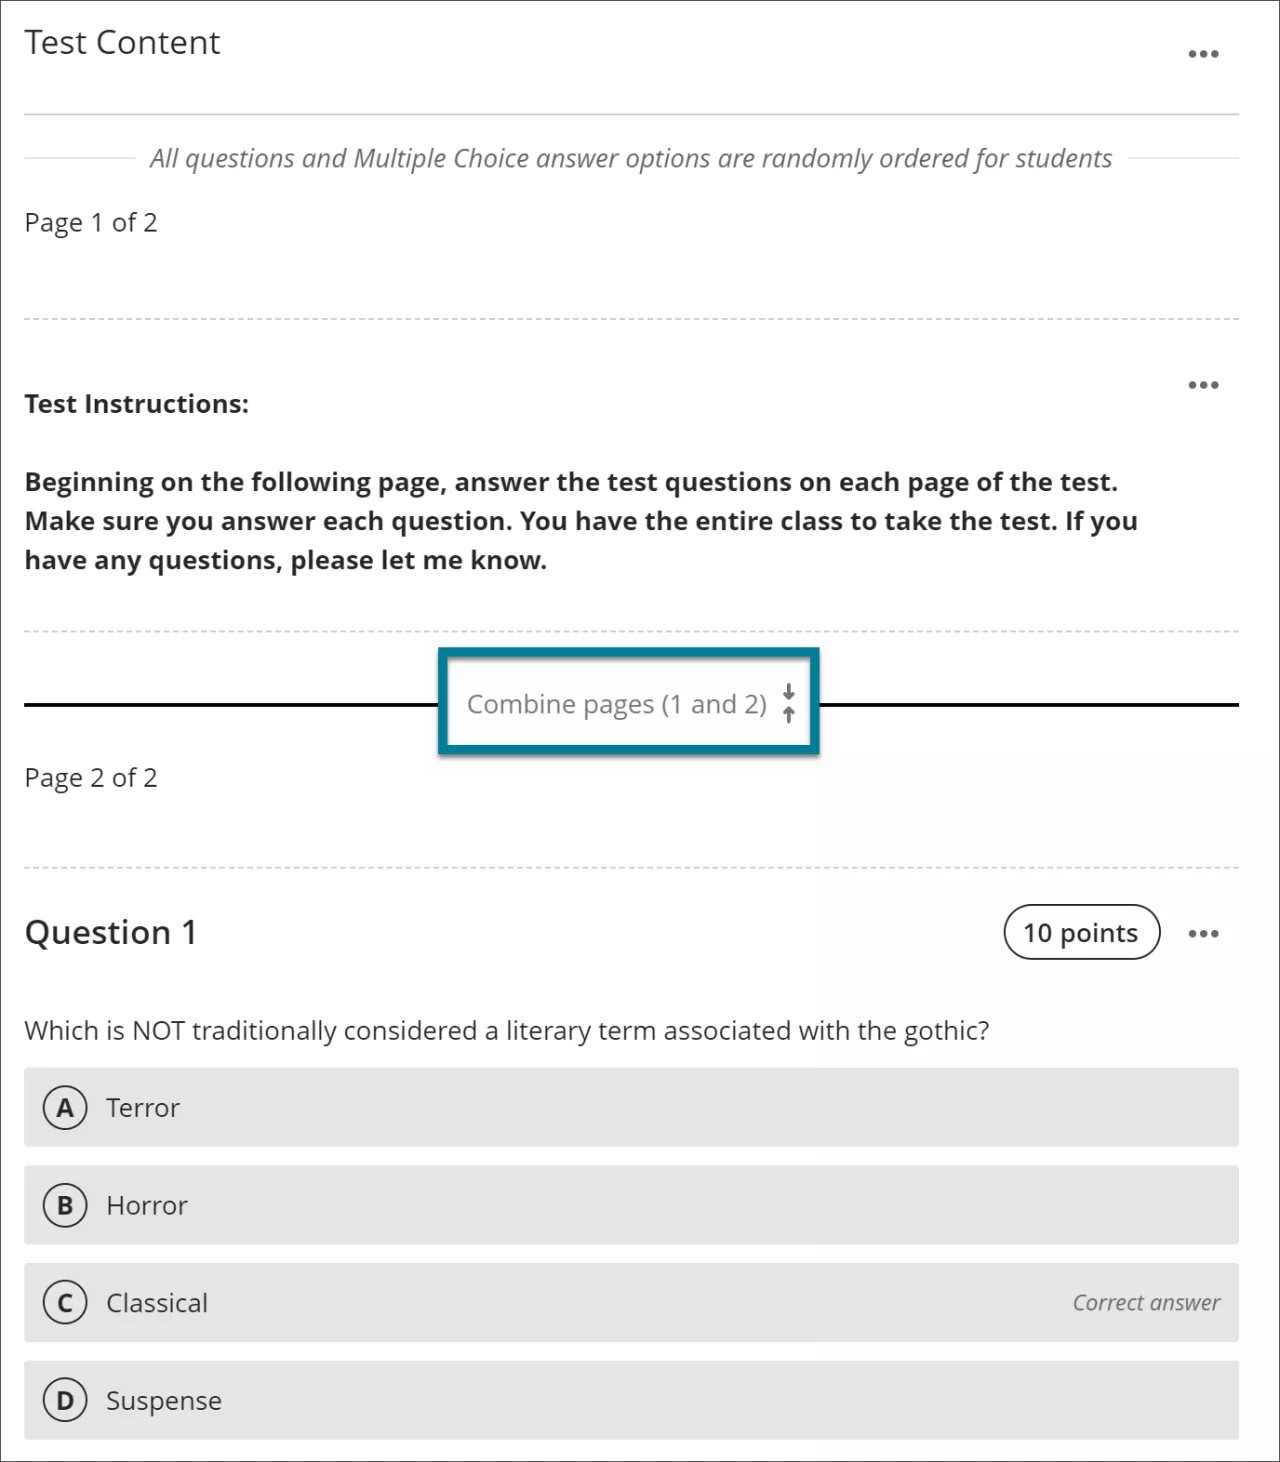Open Question 1's ellipsis options icon

[x=1204, y=932]
